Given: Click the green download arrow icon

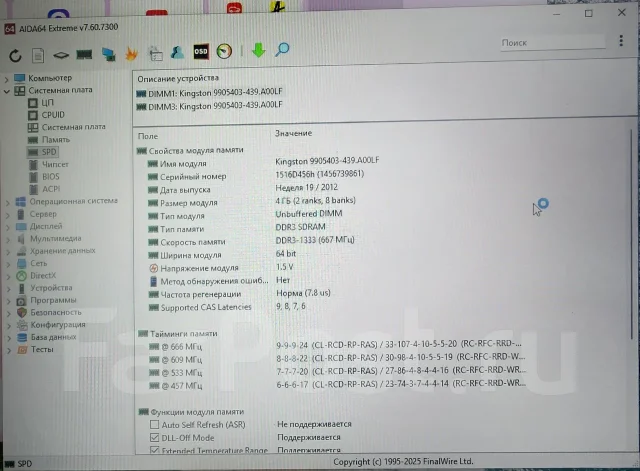Looking at the screenshot, I should (x=259, y=50).
